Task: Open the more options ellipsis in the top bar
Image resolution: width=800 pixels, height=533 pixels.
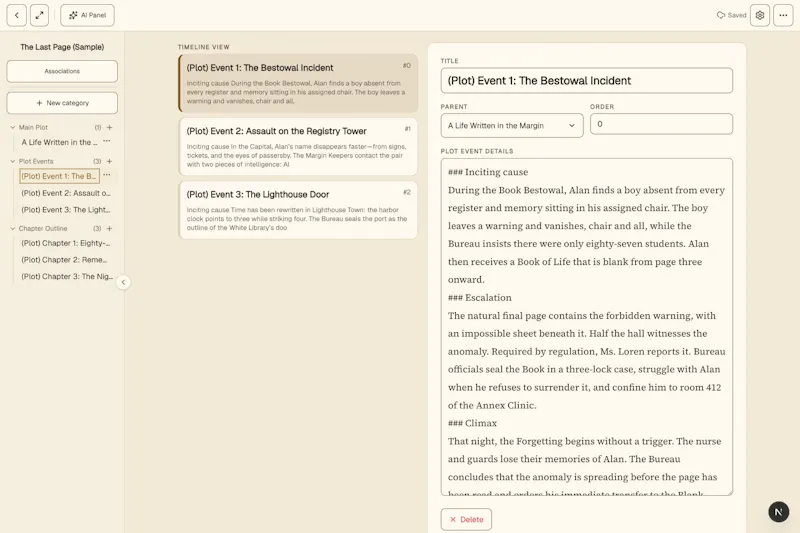Action: (x=783, y=15)
